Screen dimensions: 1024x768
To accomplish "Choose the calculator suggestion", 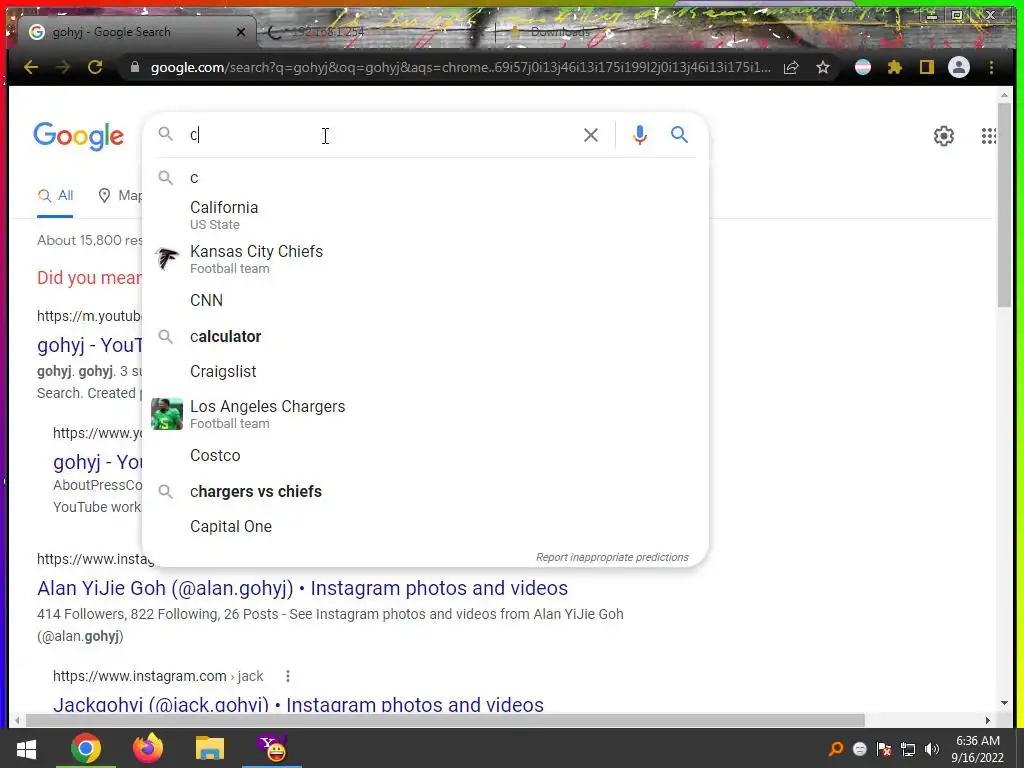I will [425, 336].
